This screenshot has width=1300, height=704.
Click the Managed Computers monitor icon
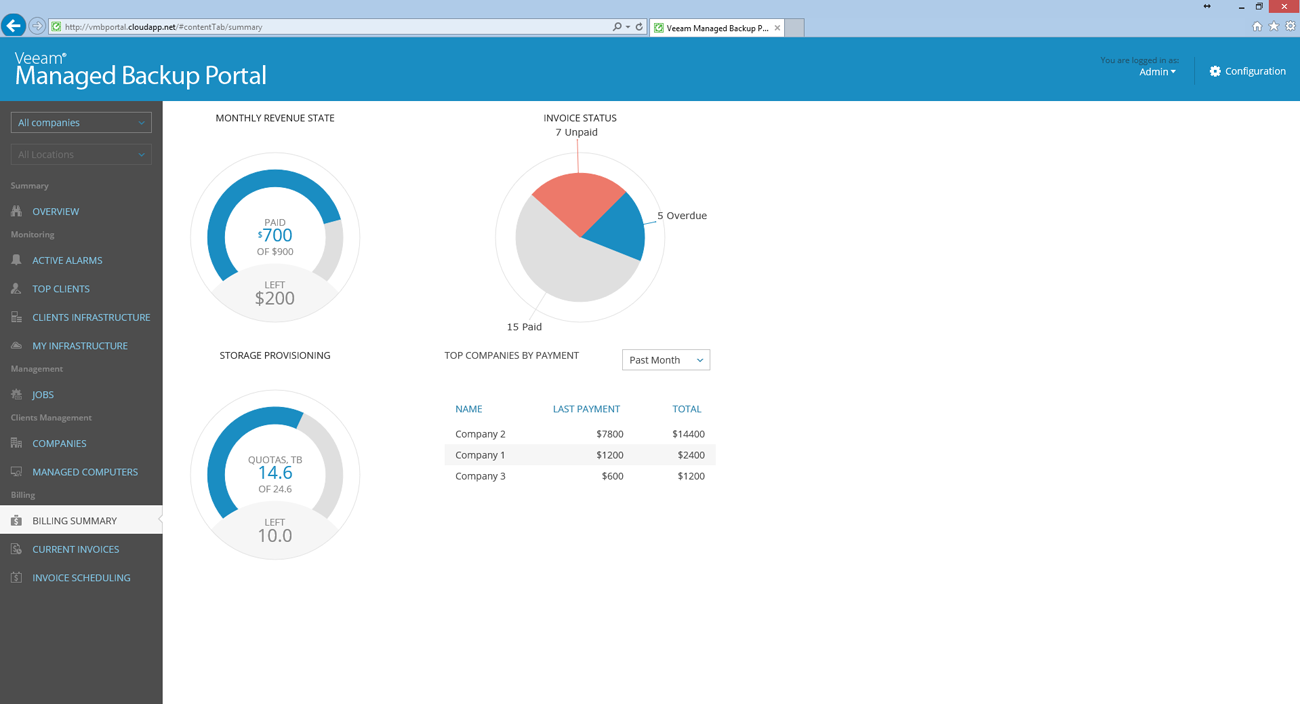pyautogui.click(x=16, y=471)
